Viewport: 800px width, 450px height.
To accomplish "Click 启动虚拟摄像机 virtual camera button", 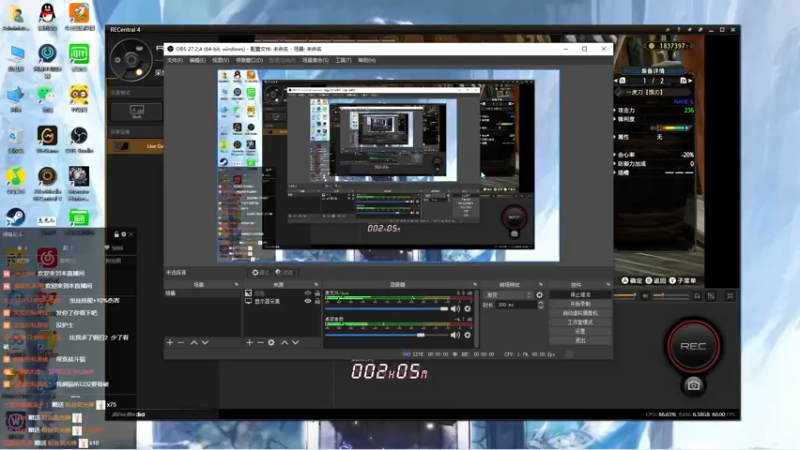I will 580,313.
